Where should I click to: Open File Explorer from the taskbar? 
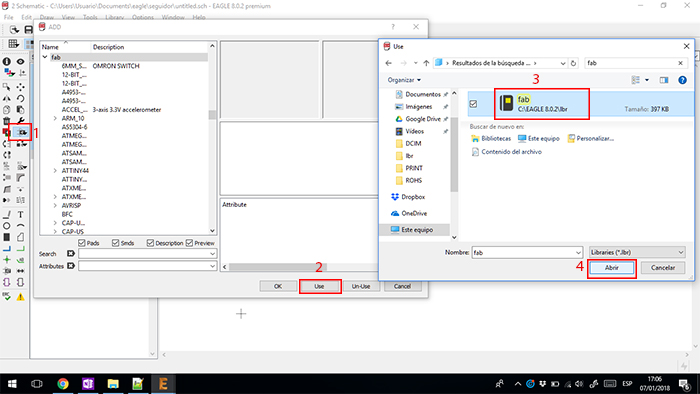point(113,384)
